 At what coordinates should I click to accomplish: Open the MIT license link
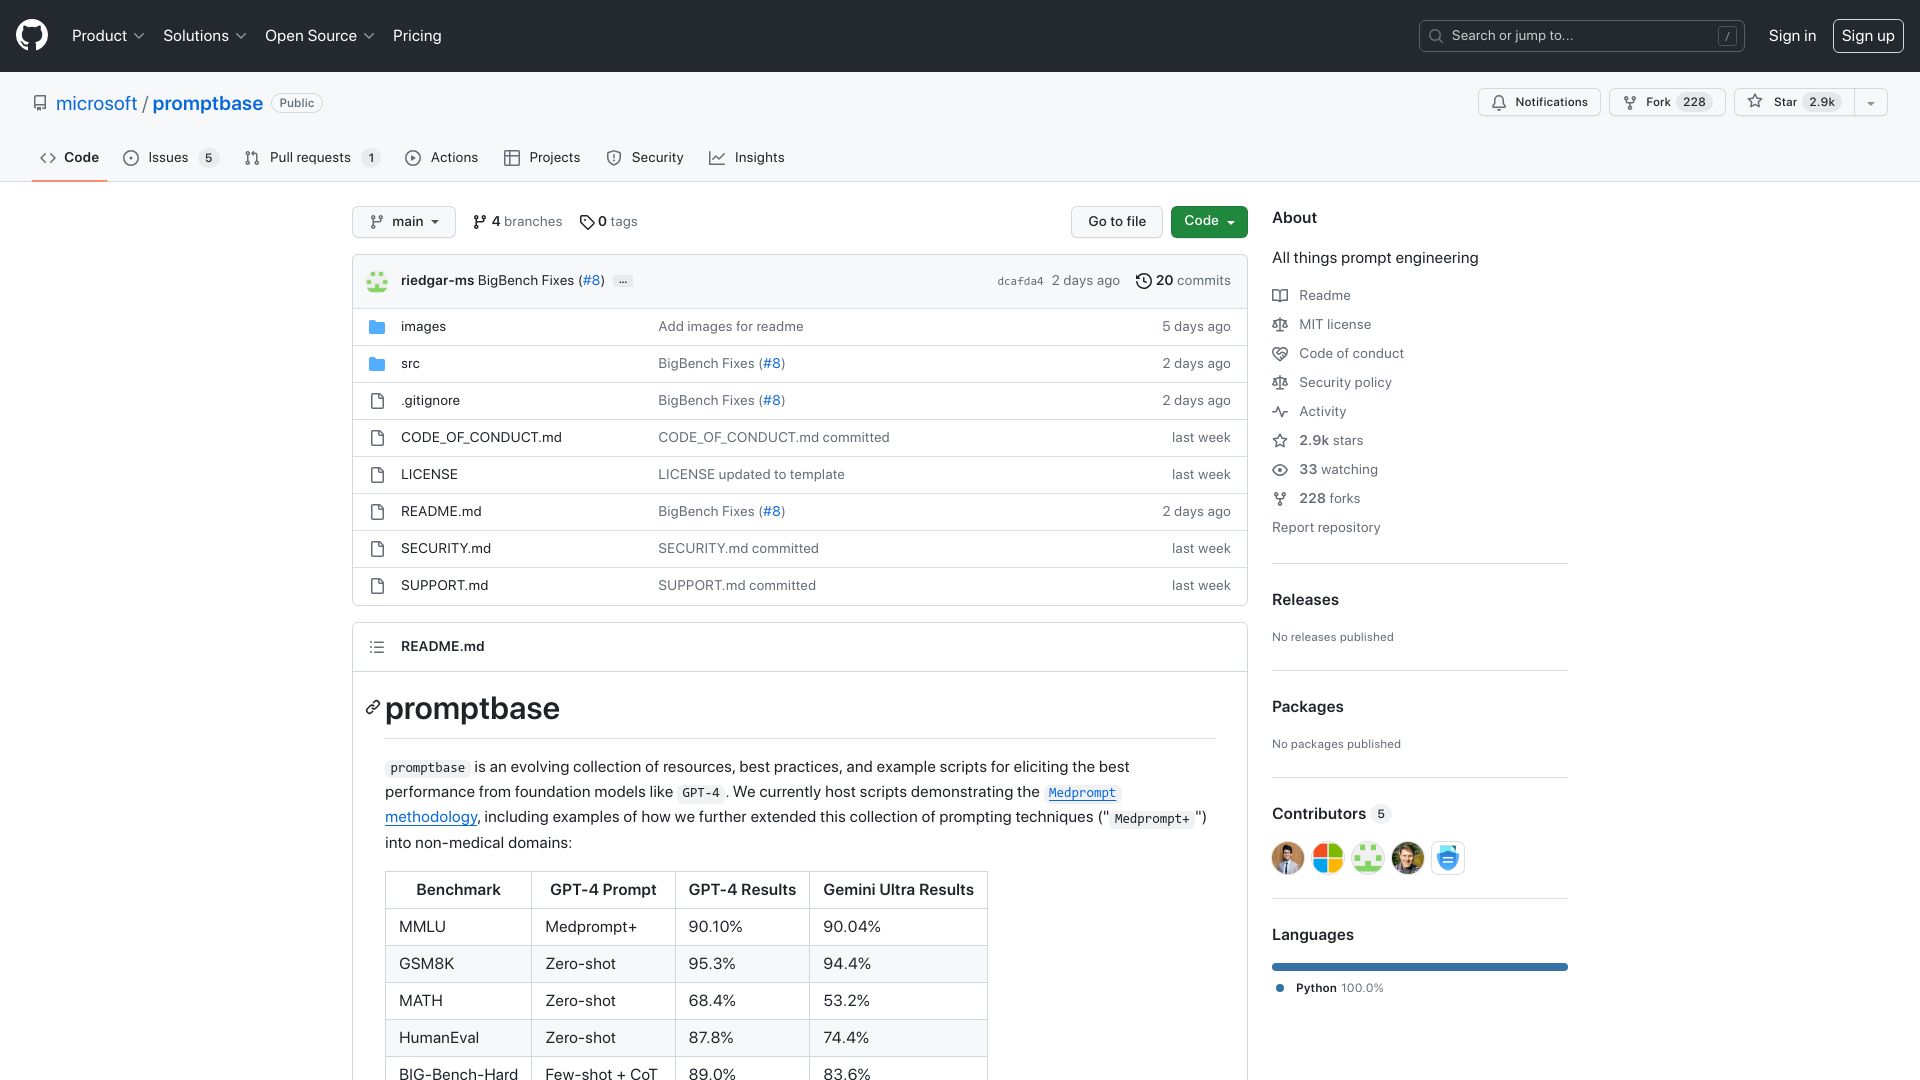click(x=1335, y=325)
